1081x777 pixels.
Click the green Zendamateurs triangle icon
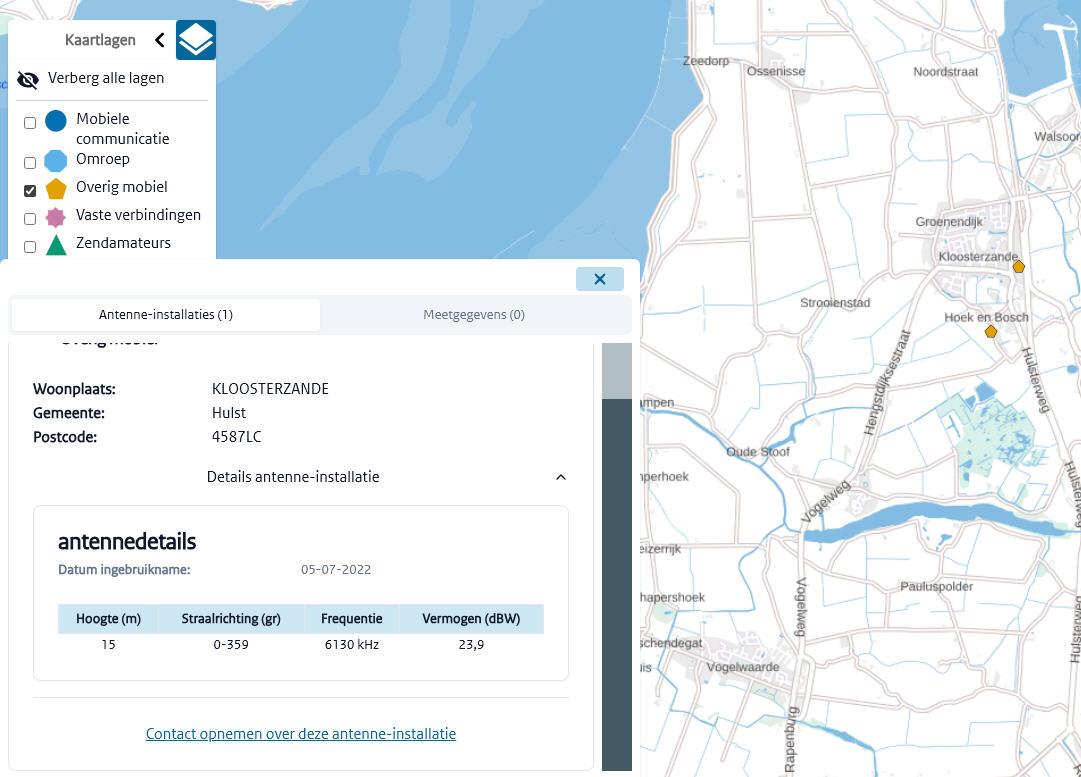56,244
